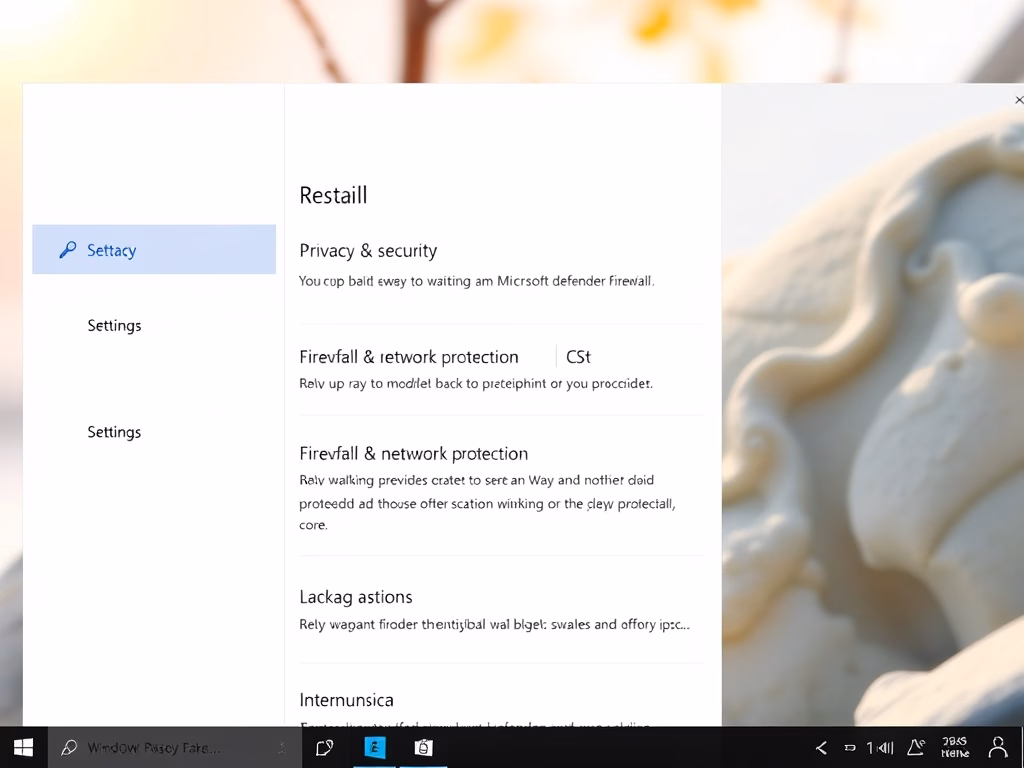The width and height of the screenshot is (1024, 768).
Task: Click the small battery icon in tray
Action: pyautogui.click(x=850, y=747)
